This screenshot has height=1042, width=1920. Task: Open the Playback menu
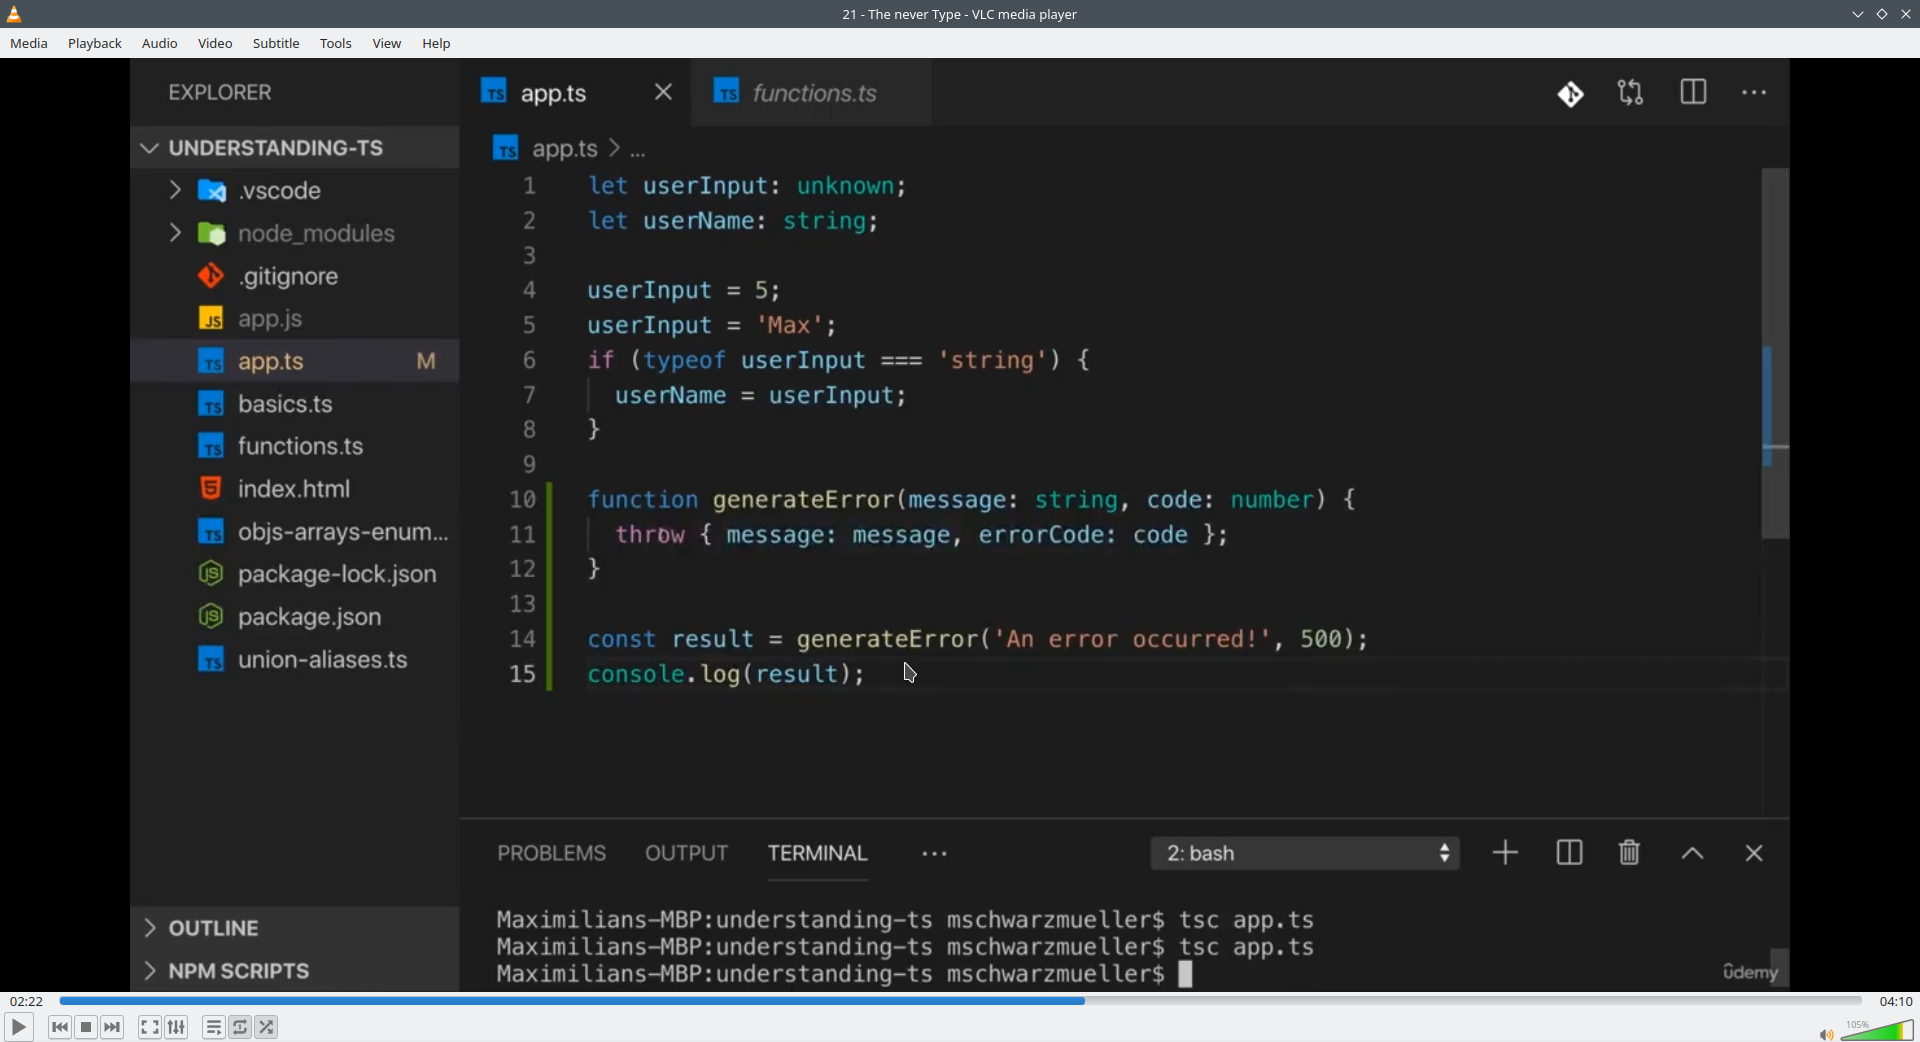(x=95, y=44)
